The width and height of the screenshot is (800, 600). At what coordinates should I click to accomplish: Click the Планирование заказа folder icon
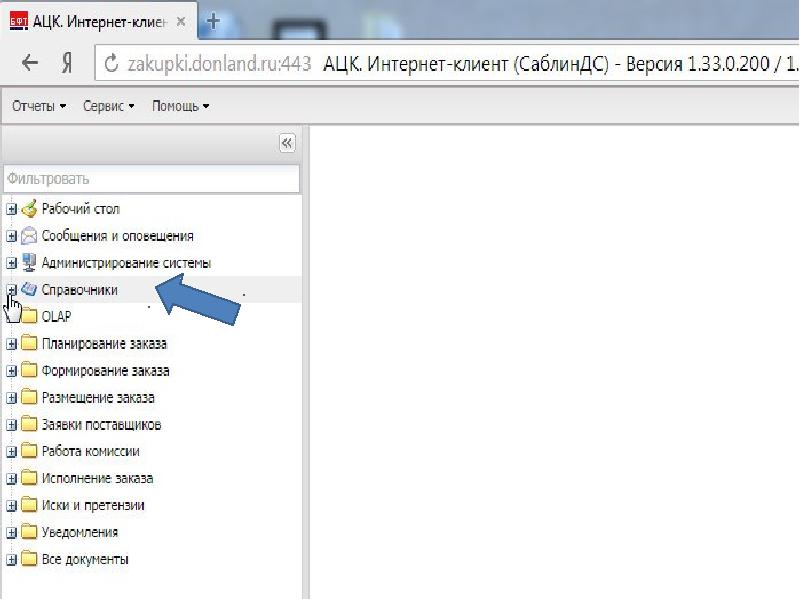[x=30, y=343]
